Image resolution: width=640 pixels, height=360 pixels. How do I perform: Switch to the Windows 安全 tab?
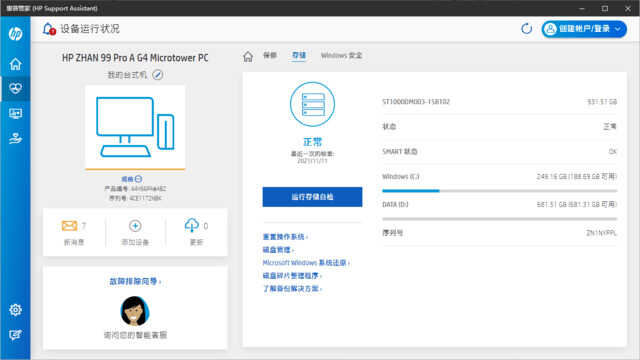point(341,56)
